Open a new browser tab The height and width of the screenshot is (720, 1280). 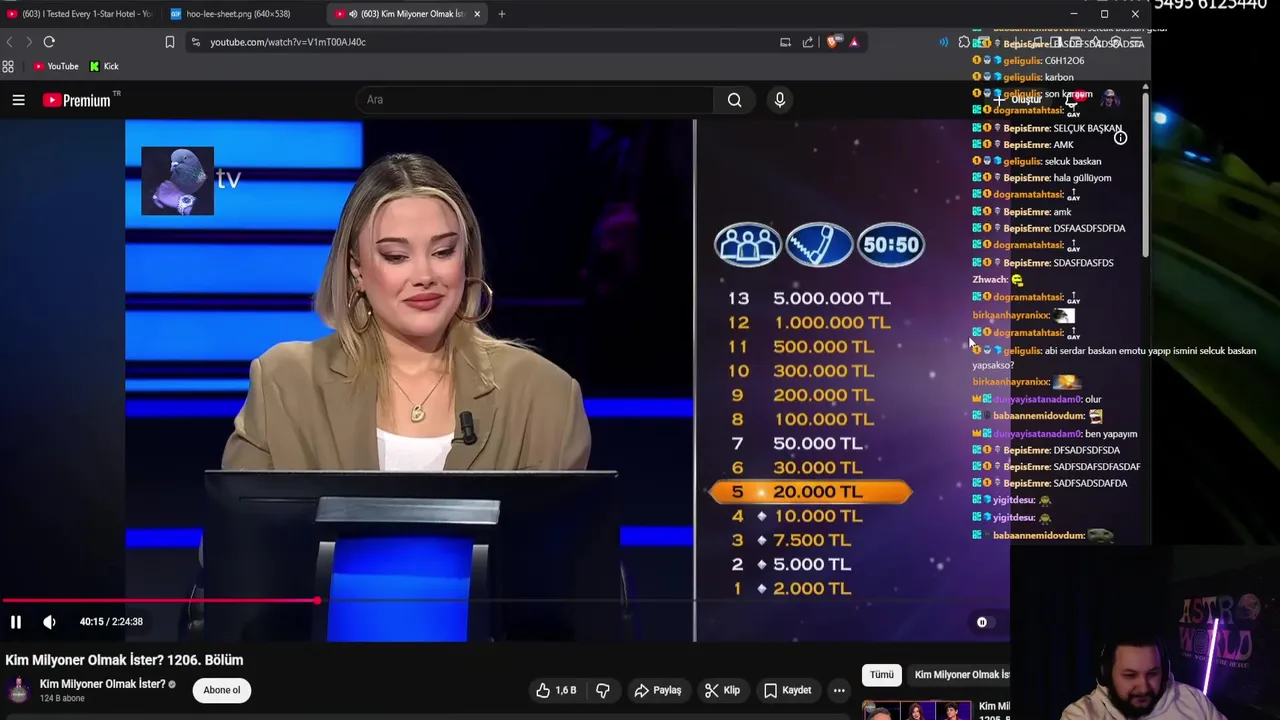pos(502,14)
